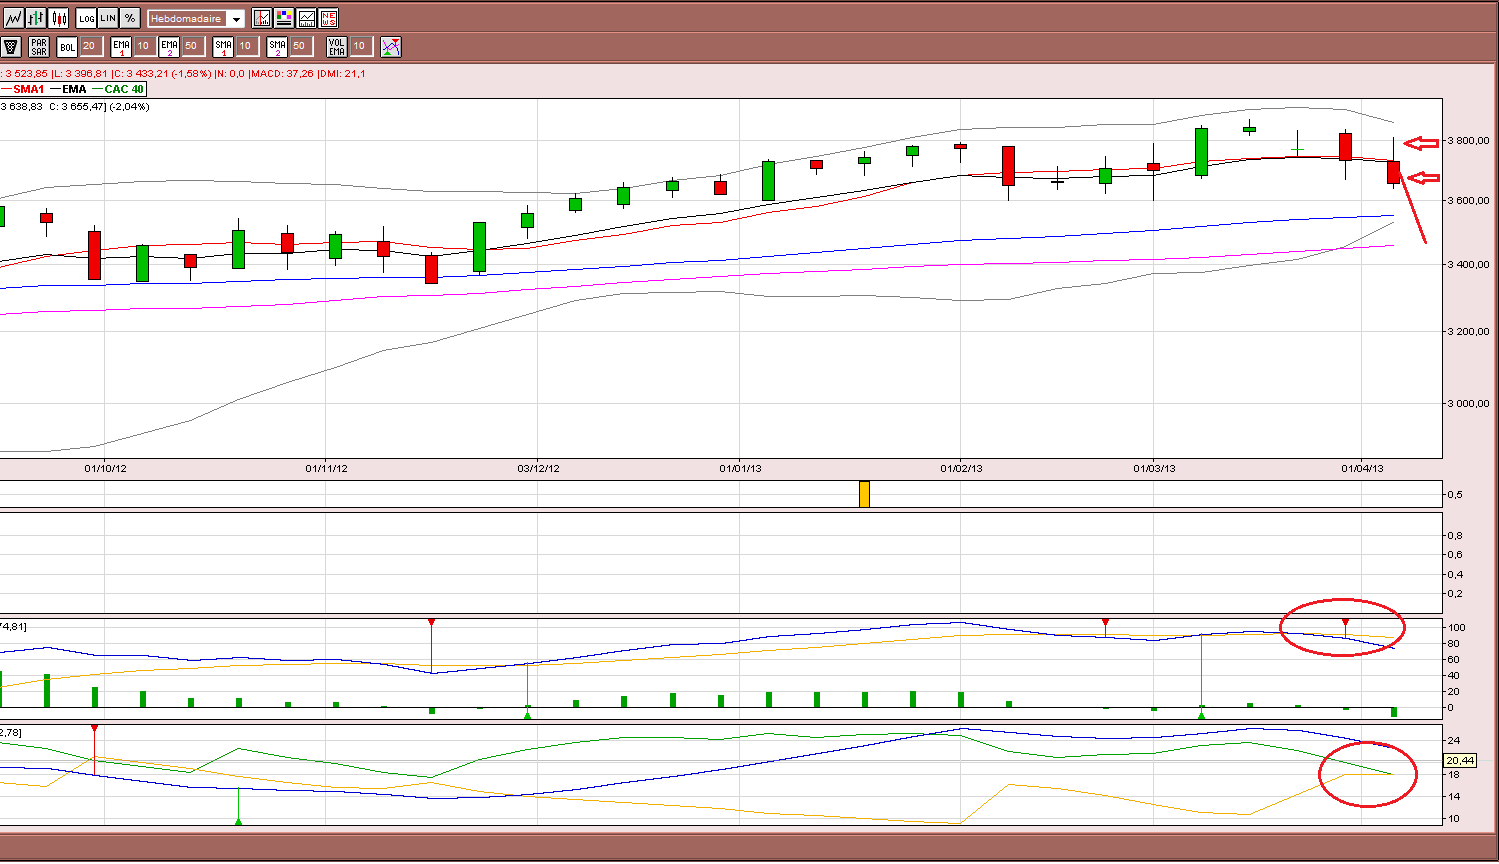Click the 3 200,00 price axis label
Image resolution: width=1499 pixels, height=864 pixels.
[x=1469, y=331]
